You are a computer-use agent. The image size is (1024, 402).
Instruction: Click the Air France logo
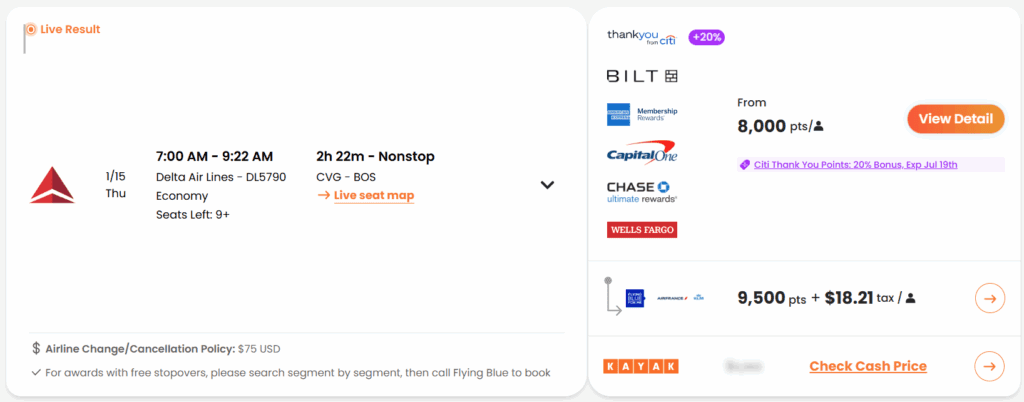671,297
